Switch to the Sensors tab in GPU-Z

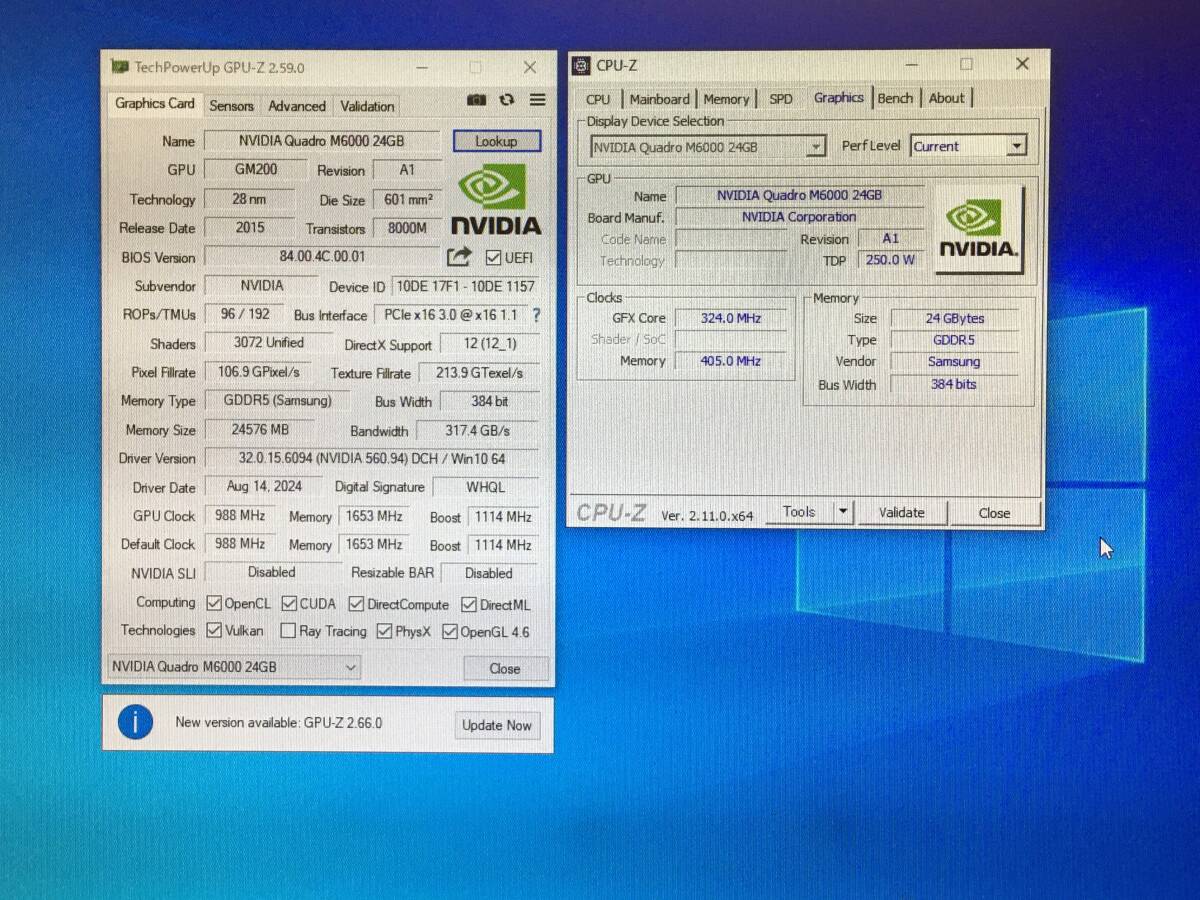pos(231,106)
